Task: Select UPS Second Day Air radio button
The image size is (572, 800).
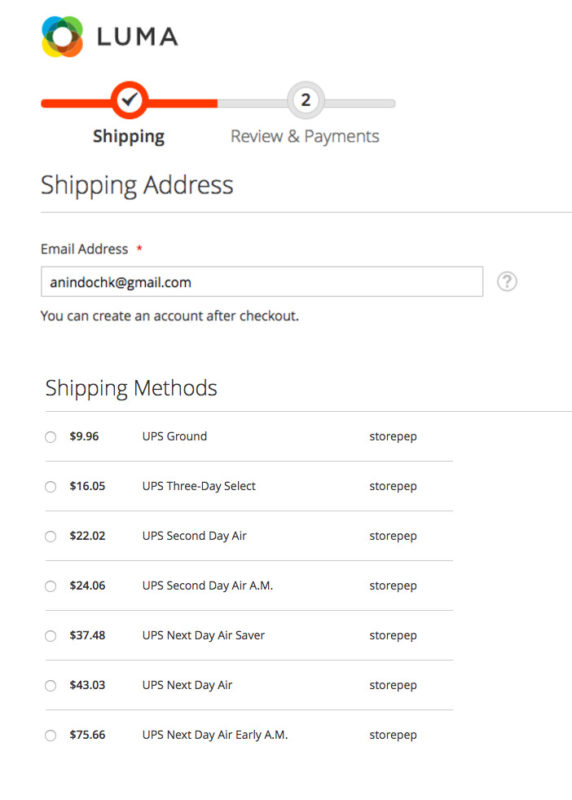Action: click(x=51, y=537)
